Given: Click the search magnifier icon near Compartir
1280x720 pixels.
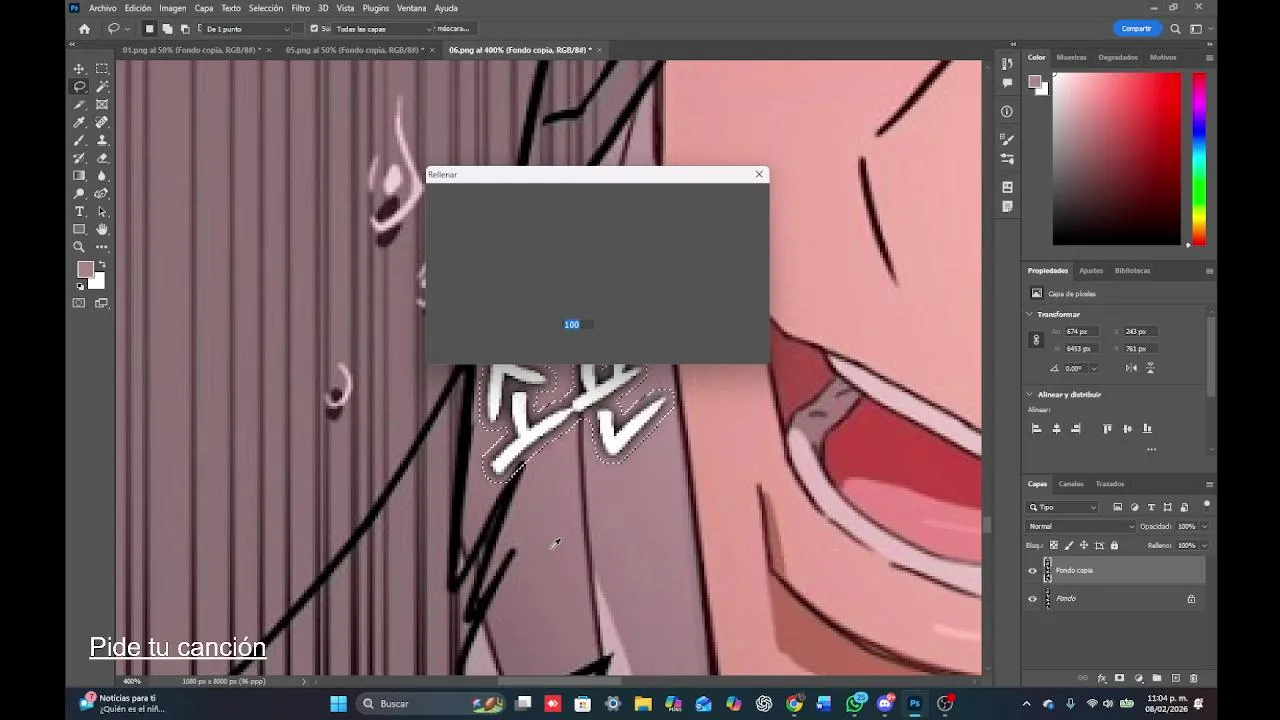Looking at the screenshot, I should pos(1176,29).
